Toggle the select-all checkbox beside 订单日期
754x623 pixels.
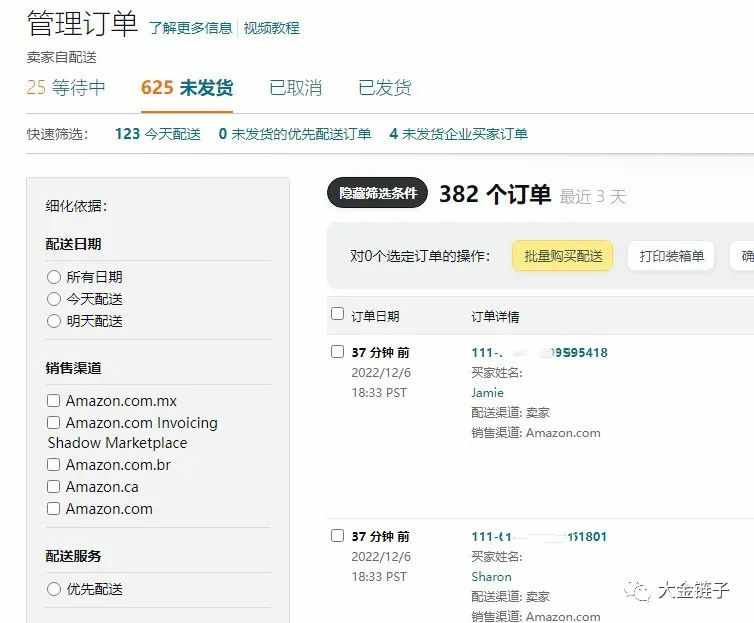pos(338,314)
